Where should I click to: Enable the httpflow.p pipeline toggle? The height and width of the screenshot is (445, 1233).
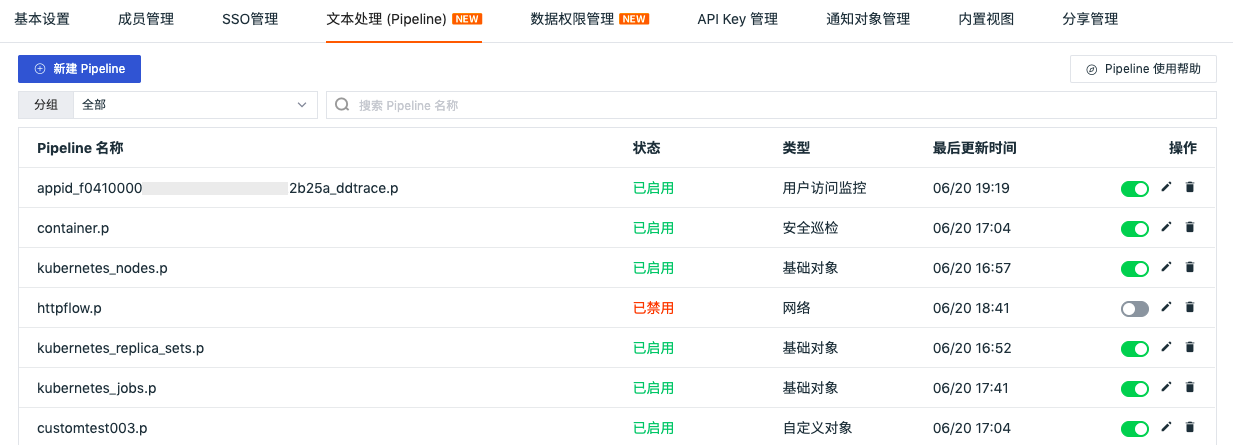[1135, 309]
